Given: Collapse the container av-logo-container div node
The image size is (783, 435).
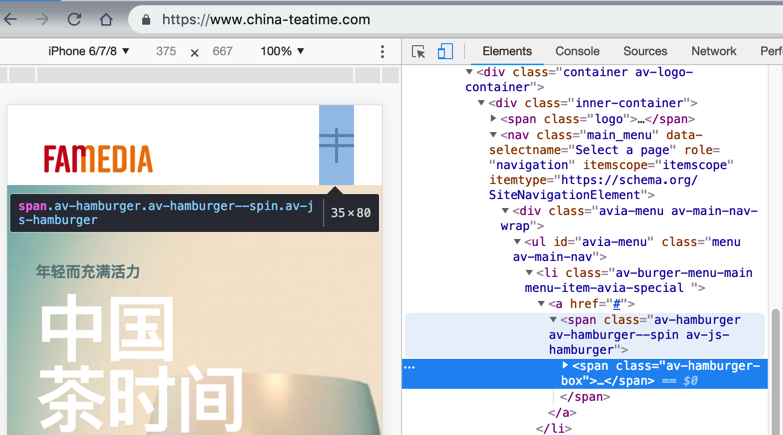Looking at the screenshot, I should (x=469, y=72).
